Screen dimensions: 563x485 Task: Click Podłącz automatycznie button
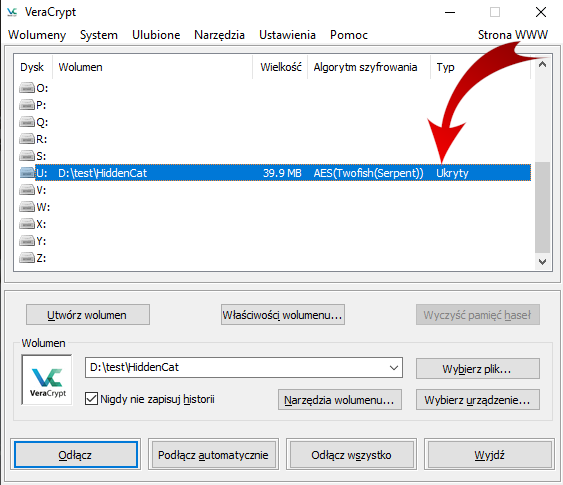213,454
